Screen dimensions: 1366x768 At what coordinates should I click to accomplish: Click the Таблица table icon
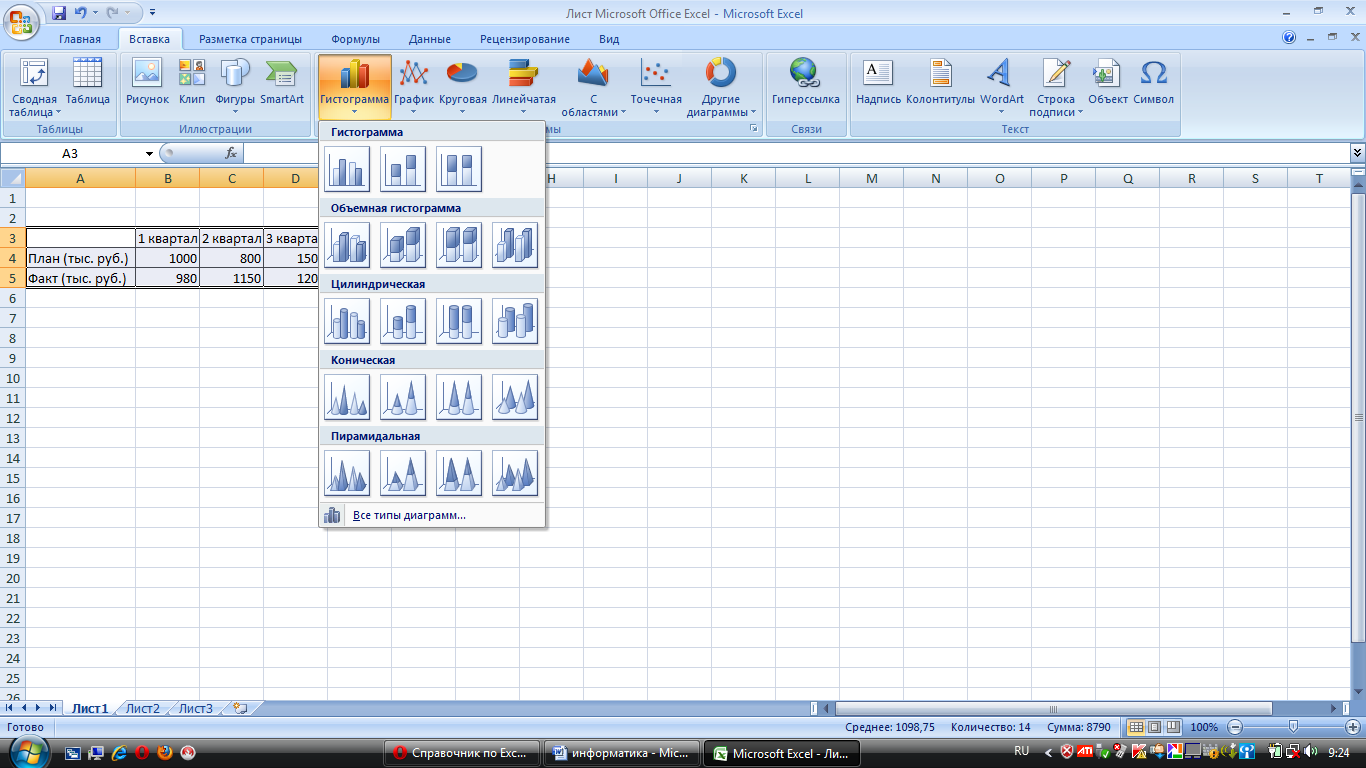(x=88, y=83)
